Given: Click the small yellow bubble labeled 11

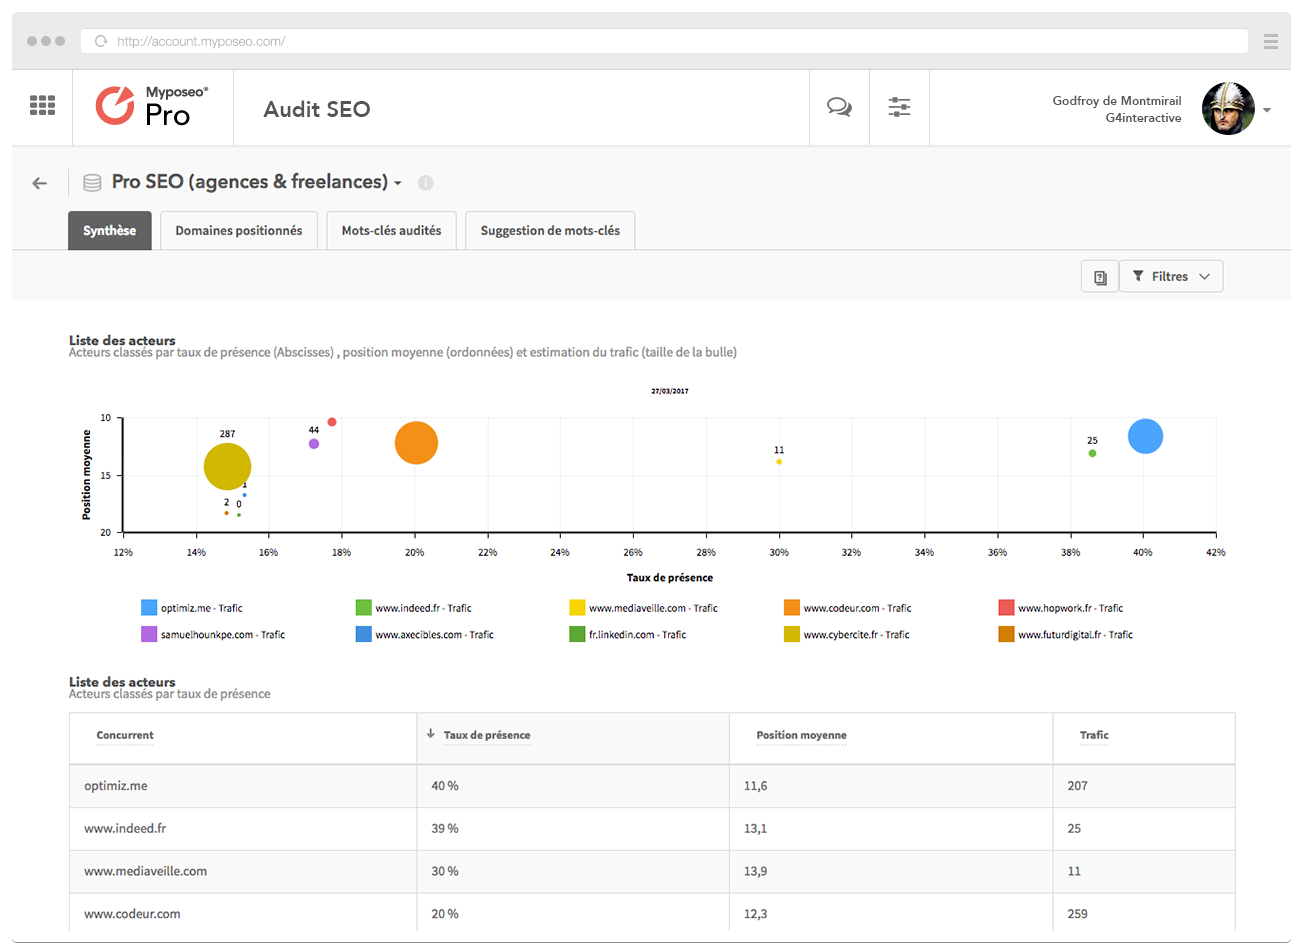Looking at the screenshot, I should click(779, 462).
